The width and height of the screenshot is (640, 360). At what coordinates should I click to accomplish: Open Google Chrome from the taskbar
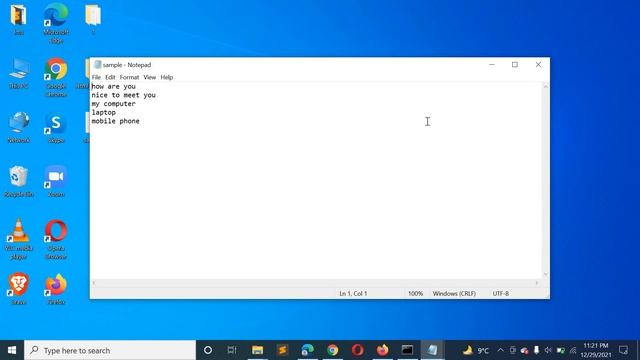[333, 350]
